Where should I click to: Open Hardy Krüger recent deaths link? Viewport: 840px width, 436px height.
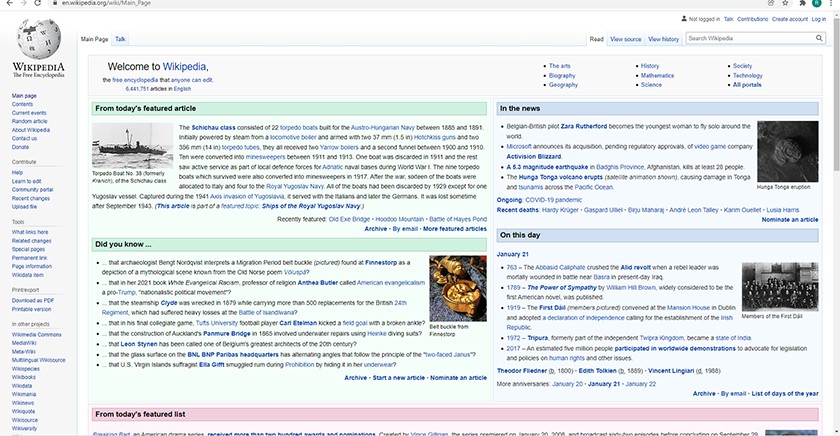pyautogui.click(x=560, y=210)
